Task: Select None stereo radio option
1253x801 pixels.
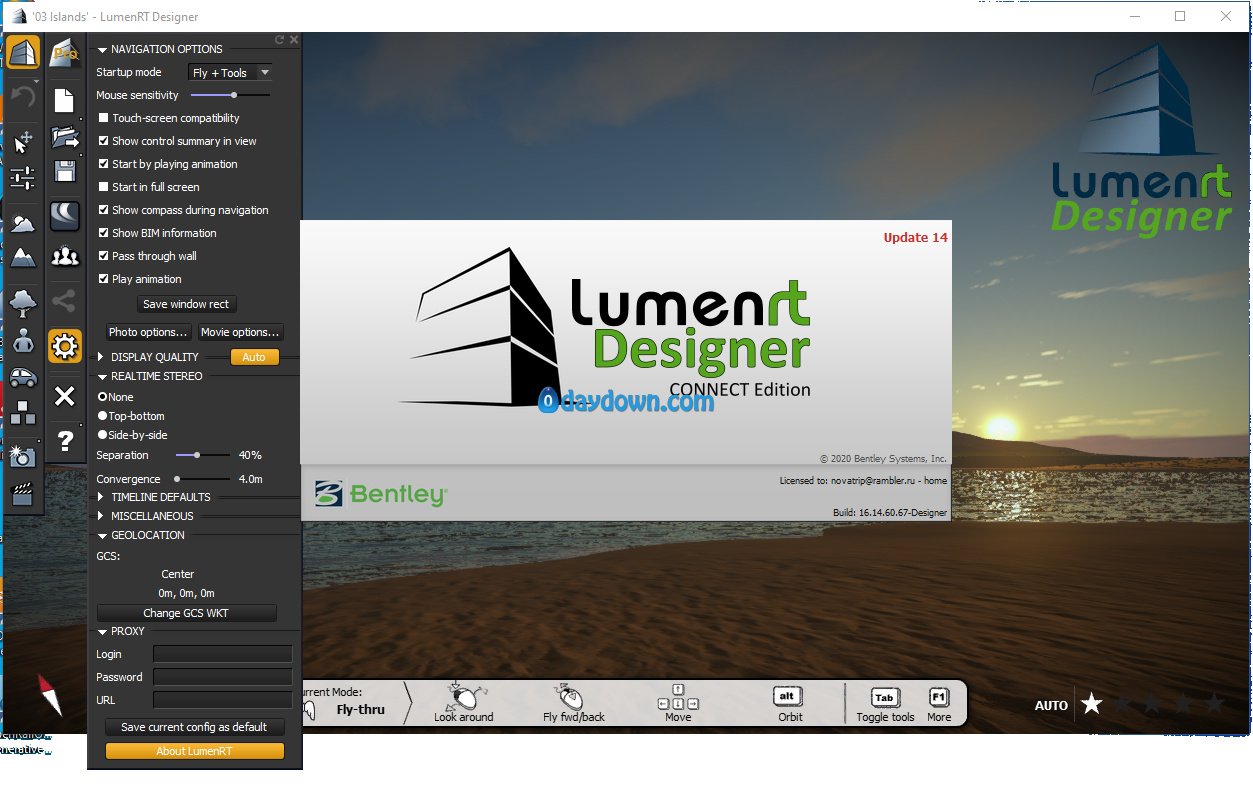Action: 102,397
